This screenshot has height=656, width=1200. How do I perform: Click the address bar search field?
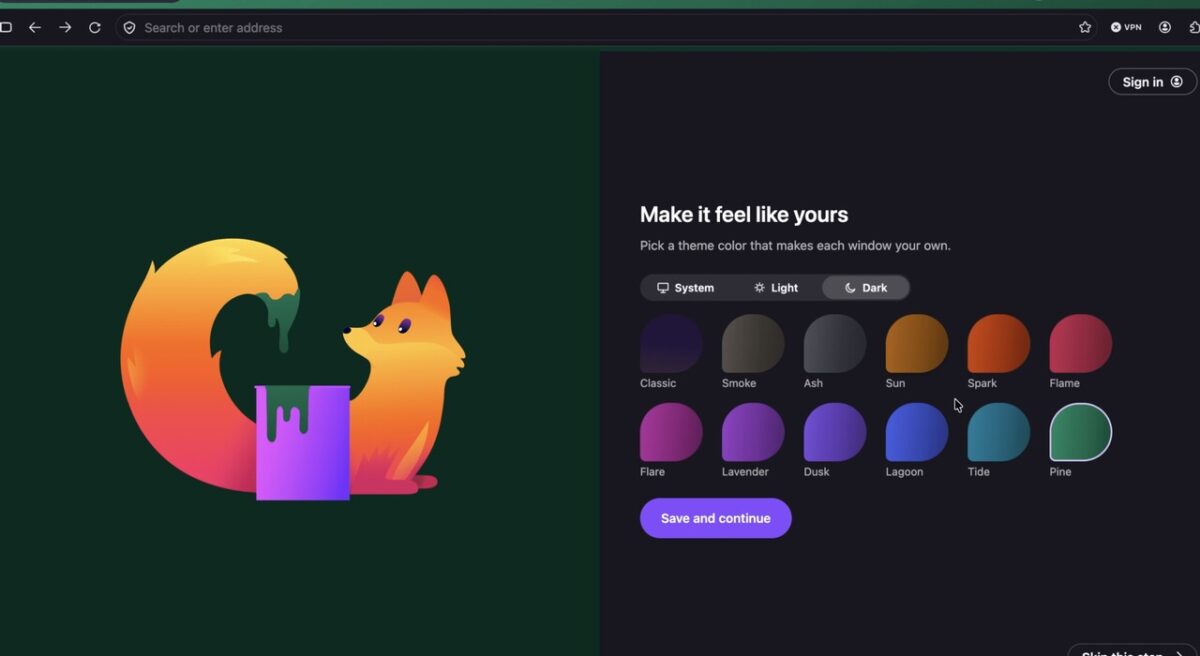click(x=607, y=28)
